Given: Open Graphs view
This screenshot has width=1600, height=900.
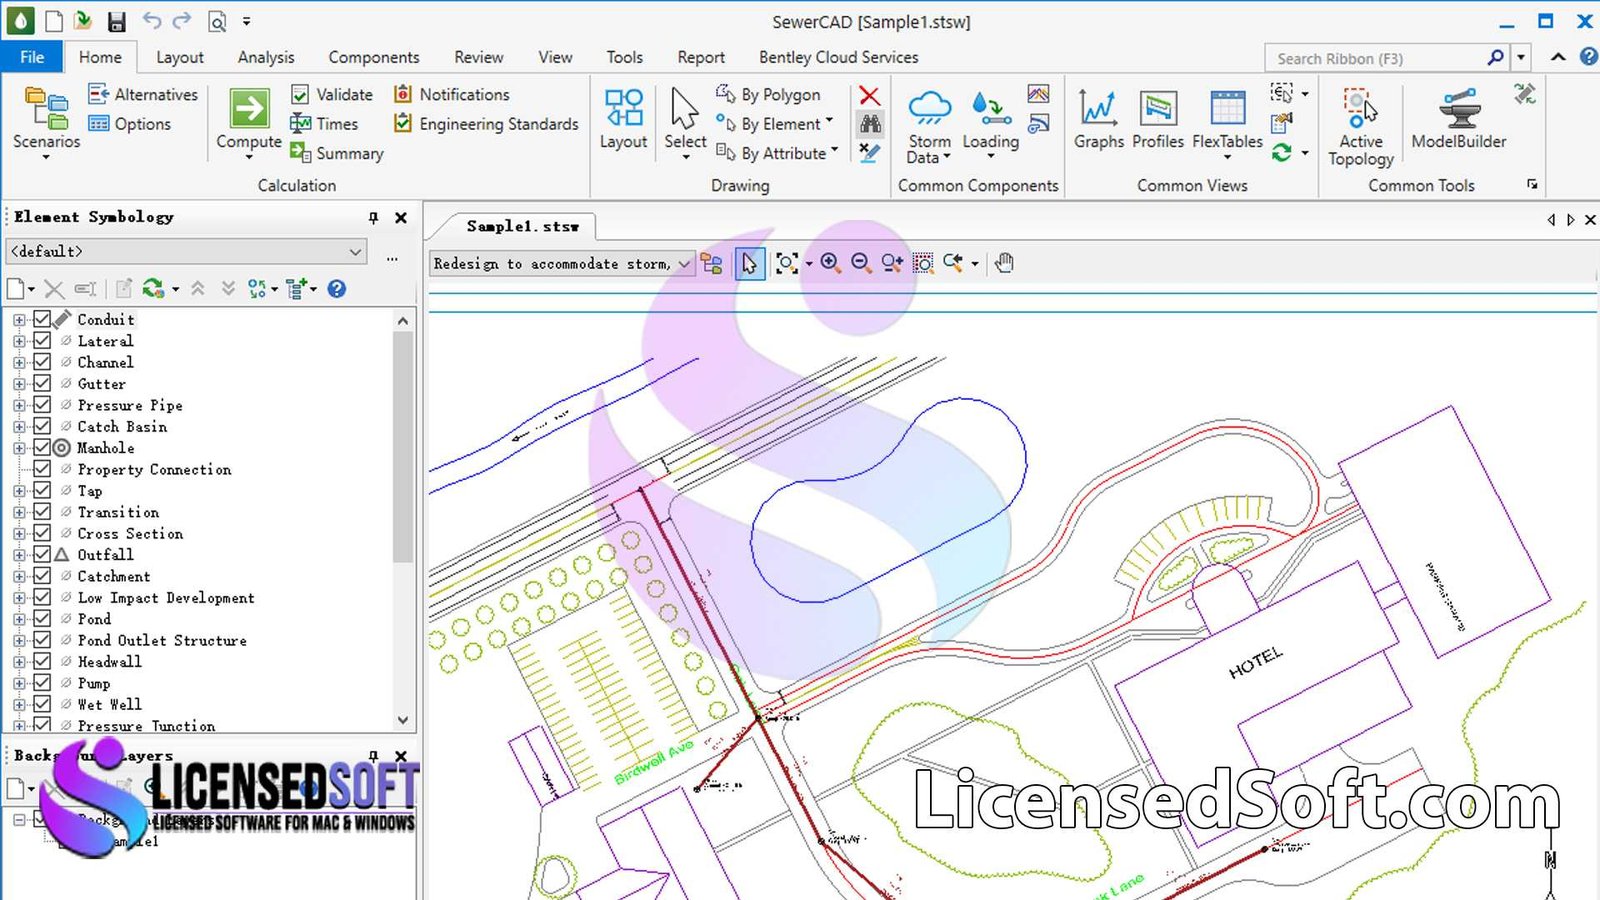Looking at the screenshot, I should [x=1099, y=119].
